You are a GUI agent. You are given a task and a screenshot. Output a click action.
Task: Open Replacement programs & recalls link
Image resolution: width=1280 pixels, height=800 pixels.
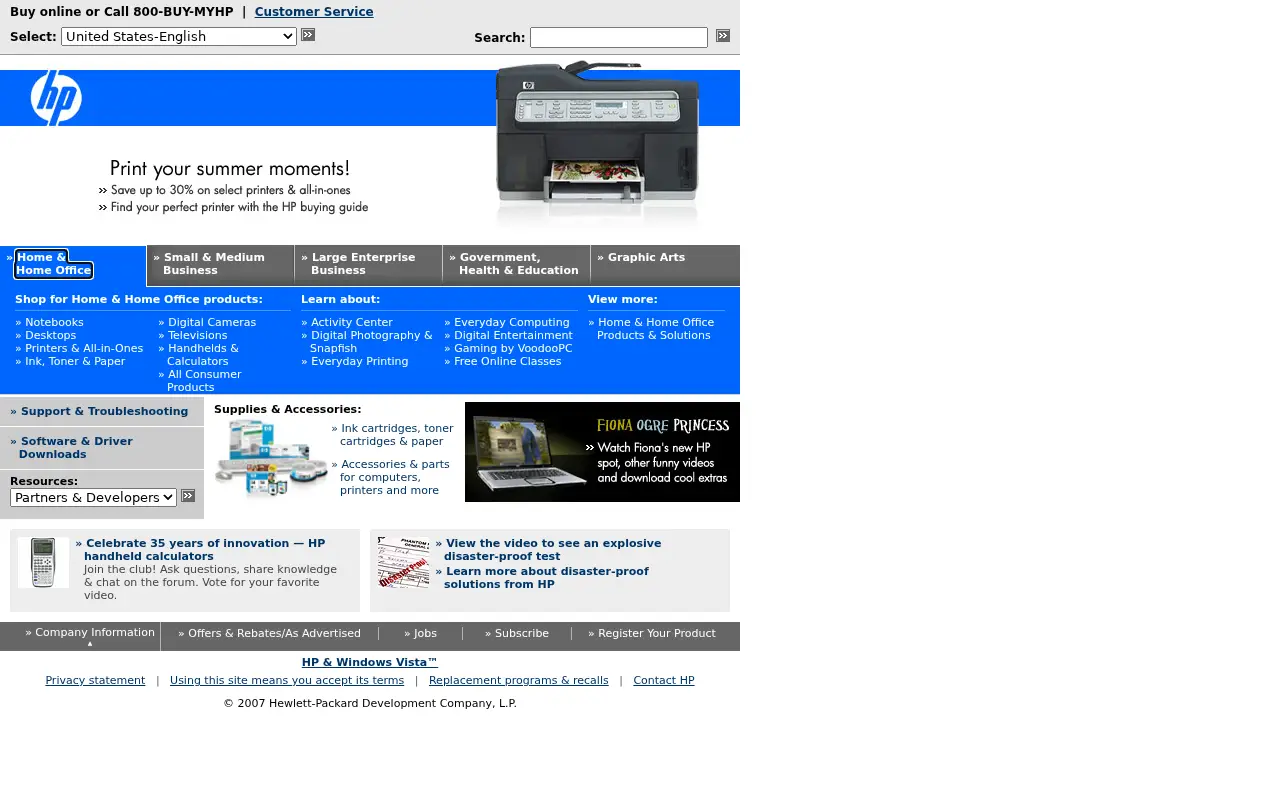pyautogui.click(x=518, y=680)
